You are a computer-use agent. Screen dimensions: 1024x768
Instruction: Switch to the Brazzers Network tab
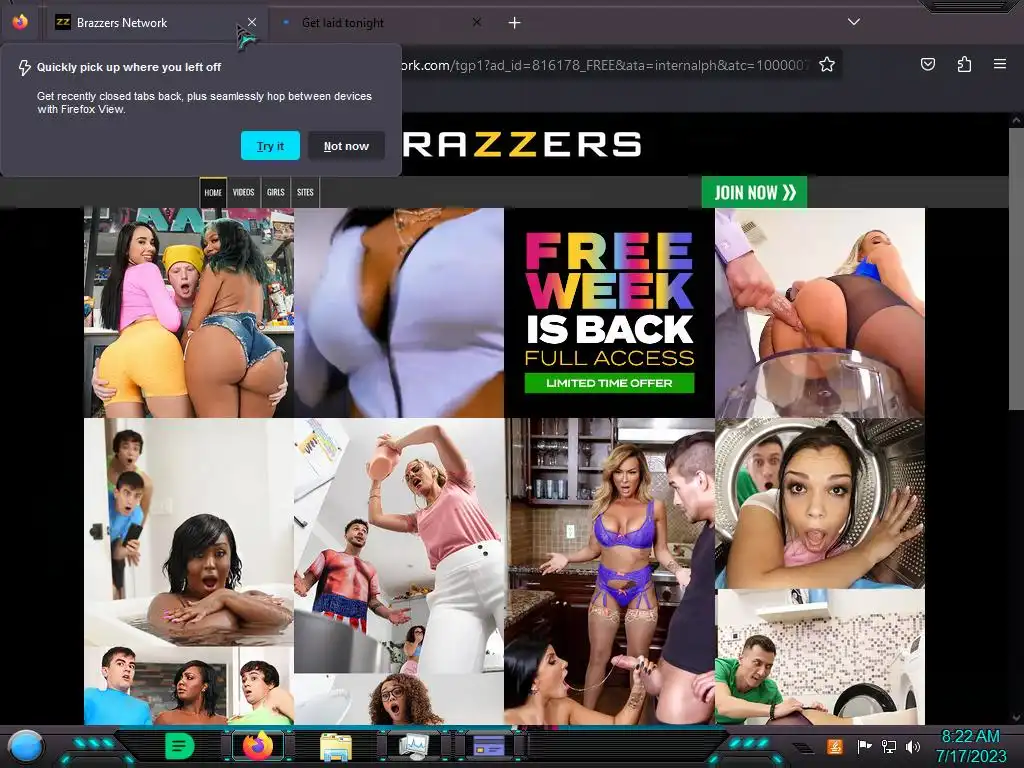155,23
